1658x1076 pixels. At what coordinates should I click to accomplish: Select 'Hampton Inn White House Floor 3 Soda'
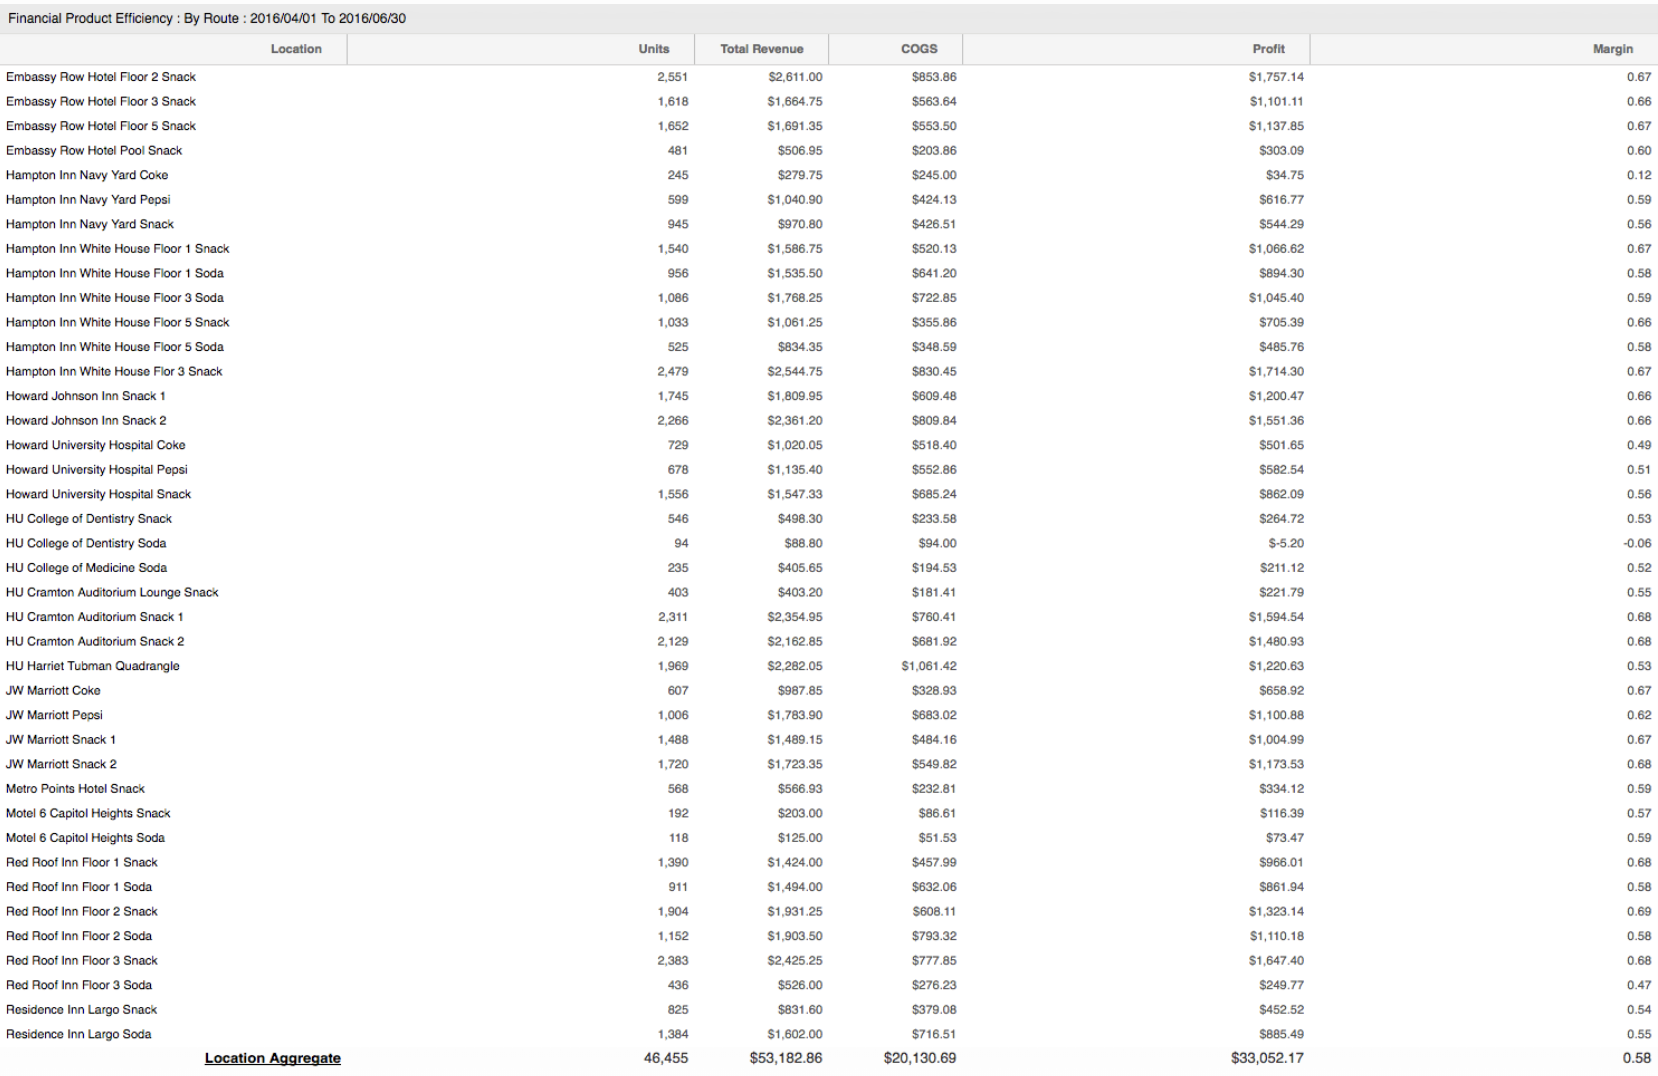(x=829, y=298)
